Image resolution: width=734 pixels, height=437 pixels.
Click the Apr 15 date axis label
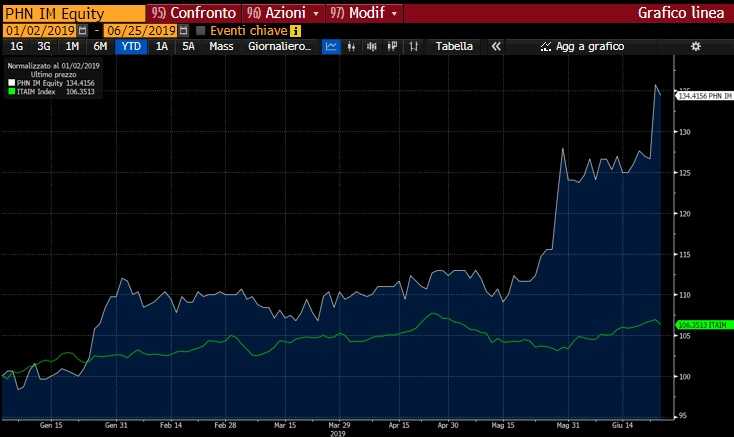click(399, 425)
